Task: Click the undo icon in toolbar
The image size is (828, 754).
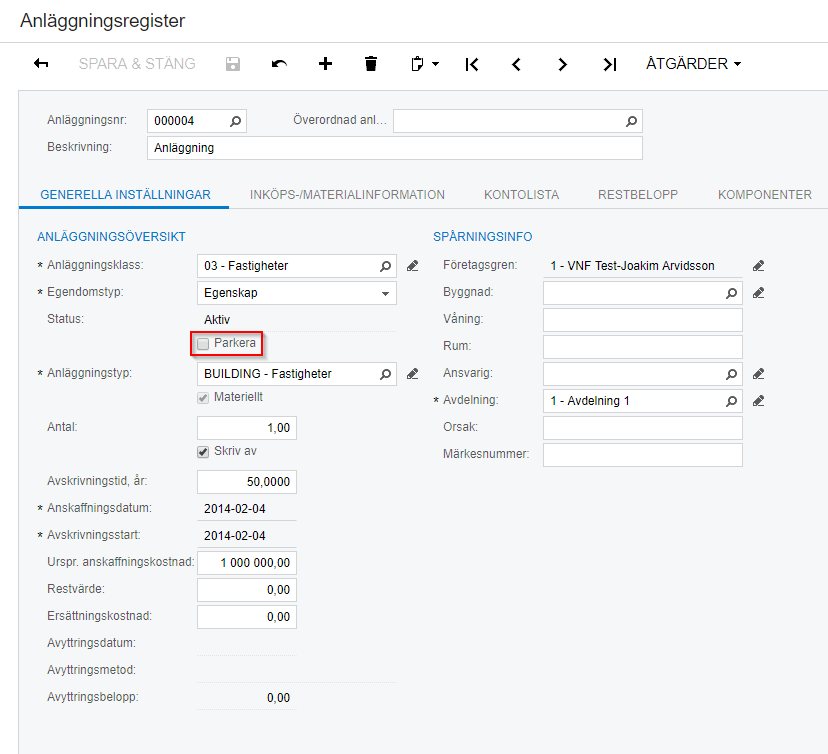Action: click(x=279, y=64)
